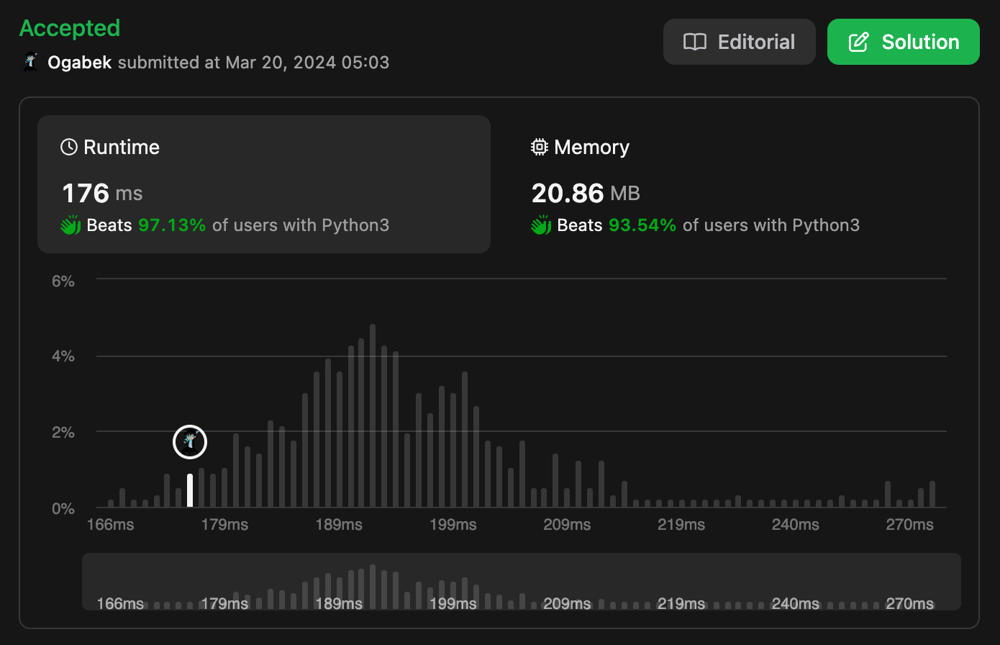The height and width of the screenshot is (645, 1000).
Task: Click the 189ms label on the main chart axis
Action: click(339, 525)
